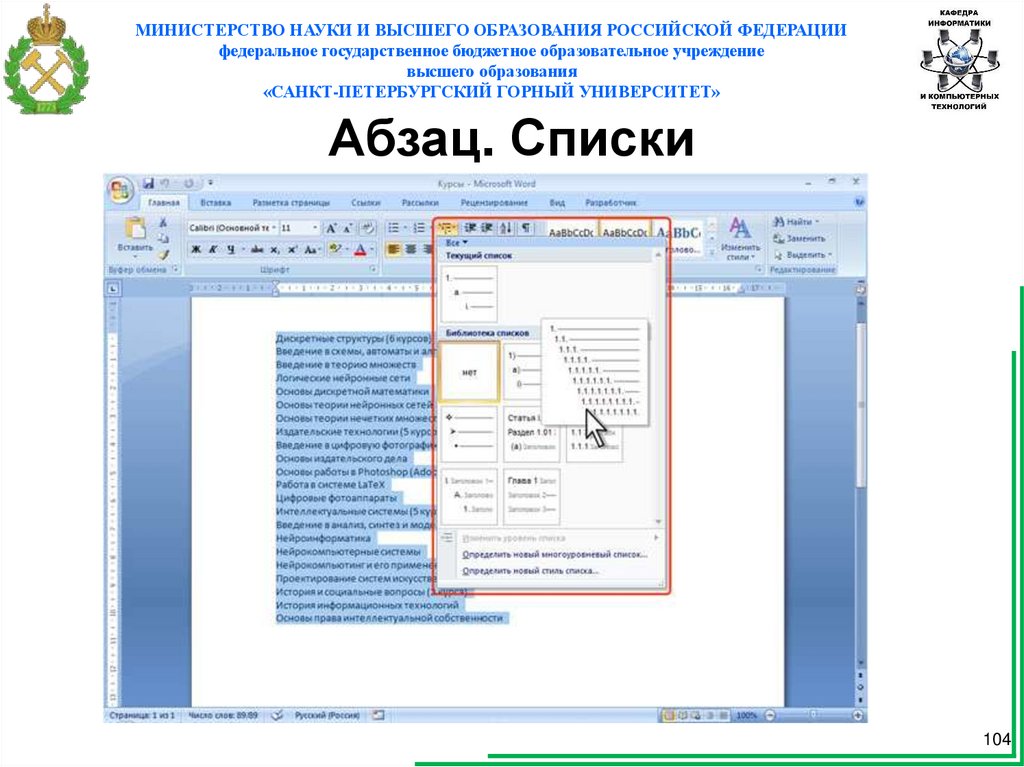1024x767 pixels.
Task: Switch to the Ссылки tab
Action: (365, 203)
